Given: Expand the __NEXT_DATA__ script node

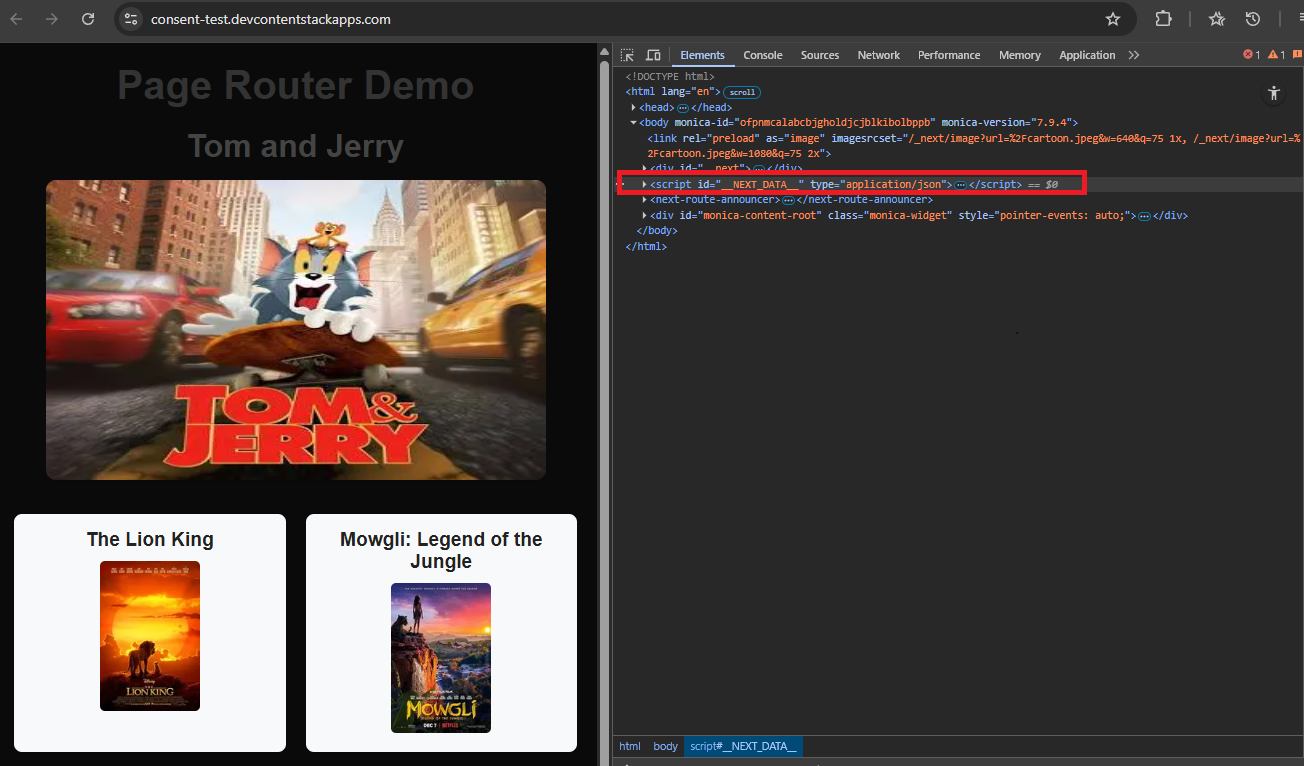Looking at the screenshot, I should pyautogui.click(x=644, y=184).
